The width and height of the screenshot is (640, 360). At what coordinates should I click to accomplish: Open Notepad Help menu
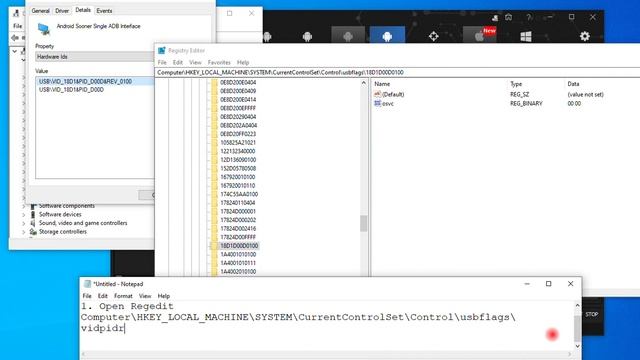[x=164, y=296]
